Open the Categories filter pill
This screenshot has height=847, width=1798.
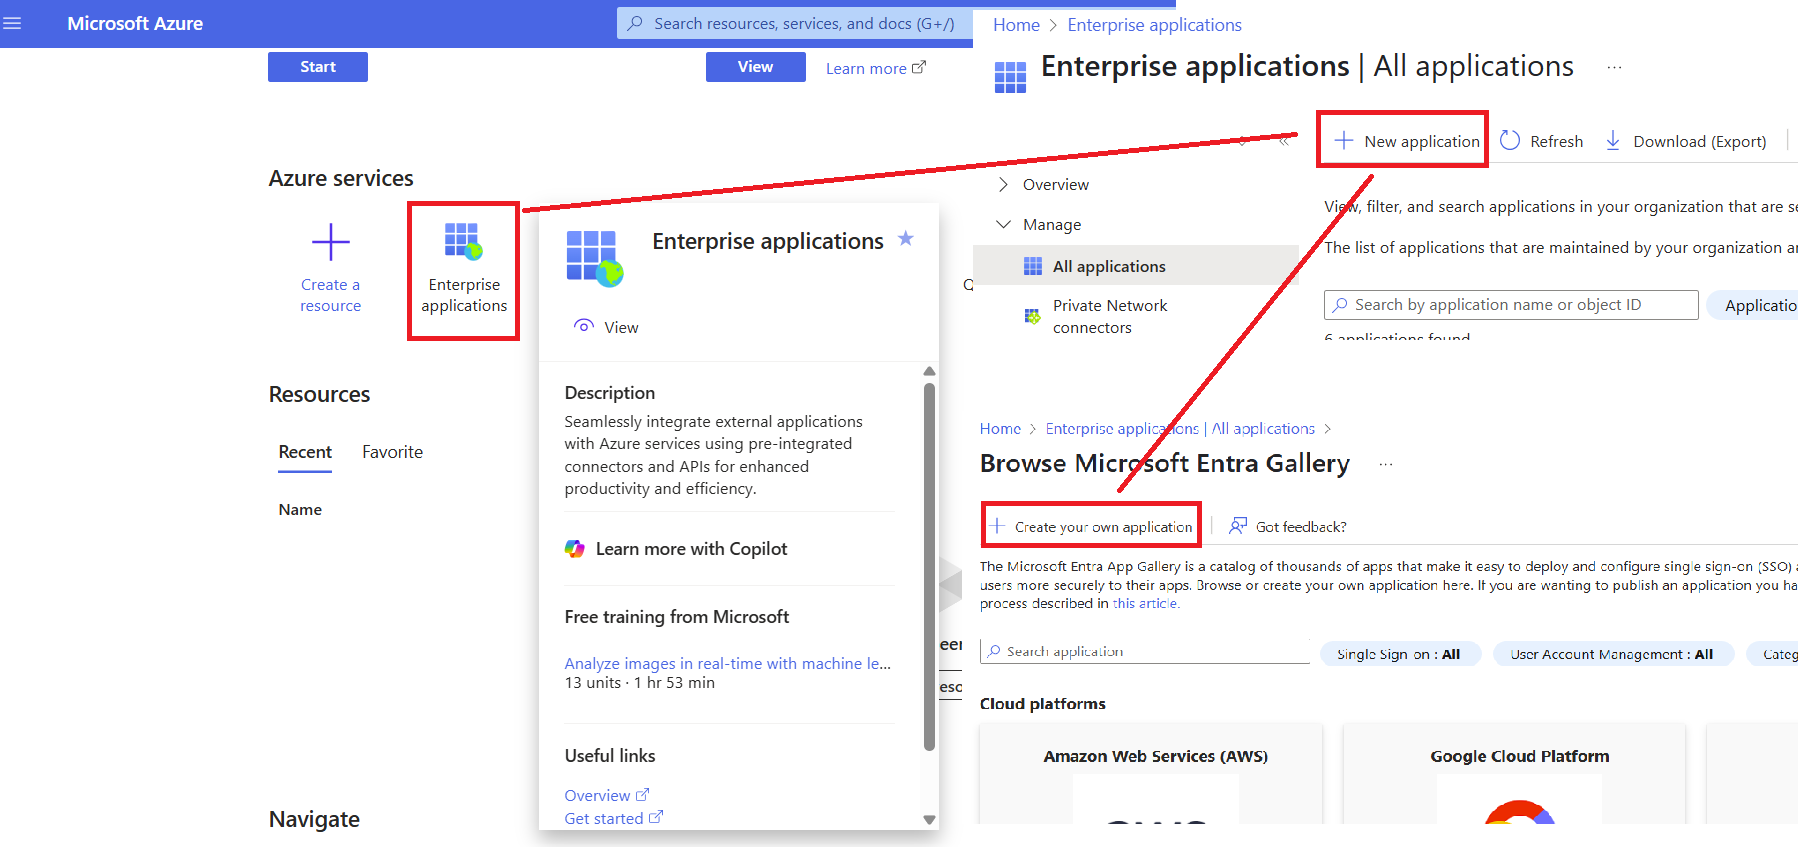(1773, 654)
